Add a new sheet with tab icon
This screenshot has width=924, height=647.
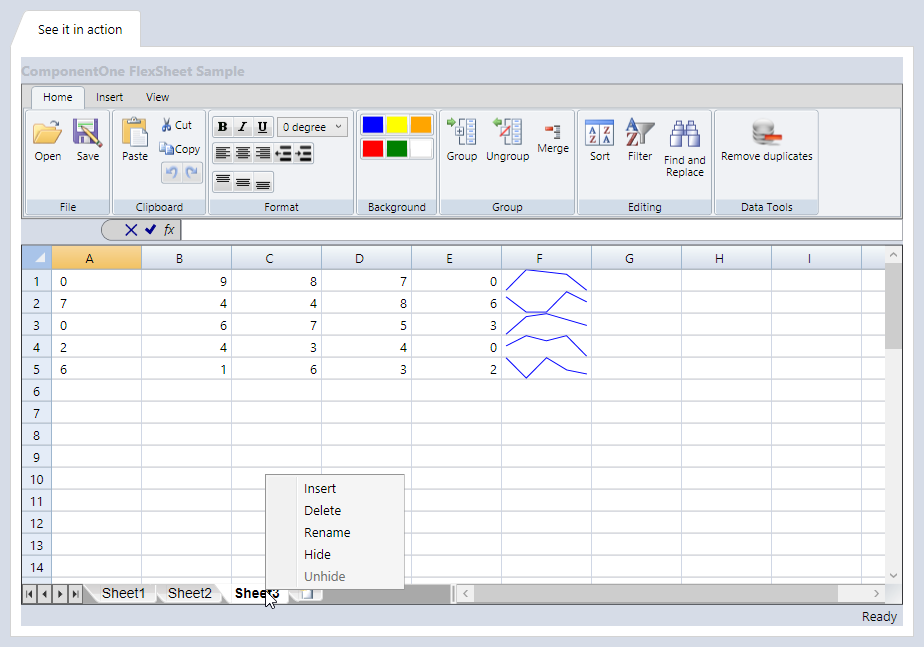pyautogui.click(x=307, y=594)
